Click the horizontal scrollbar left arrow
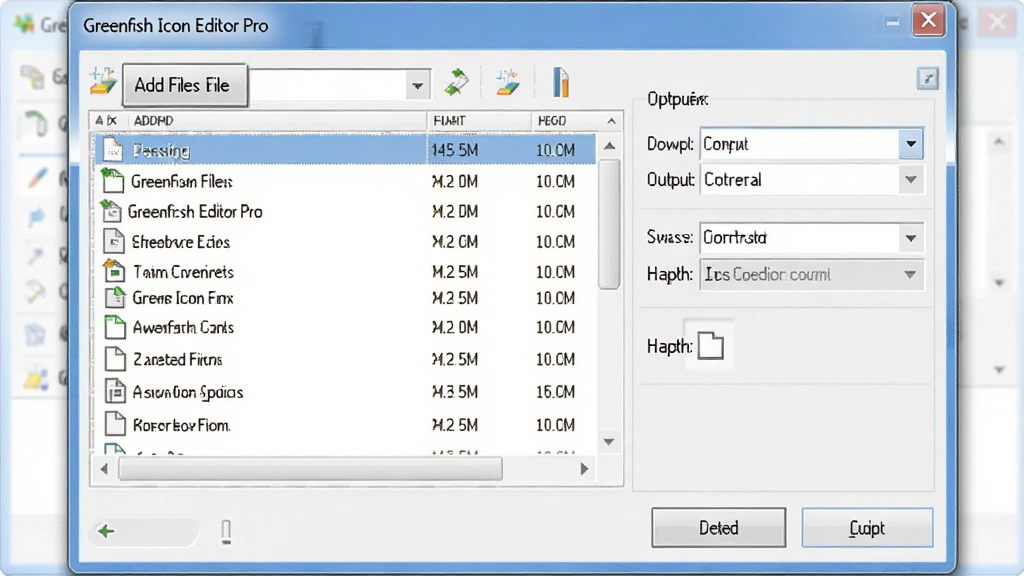 104,469
